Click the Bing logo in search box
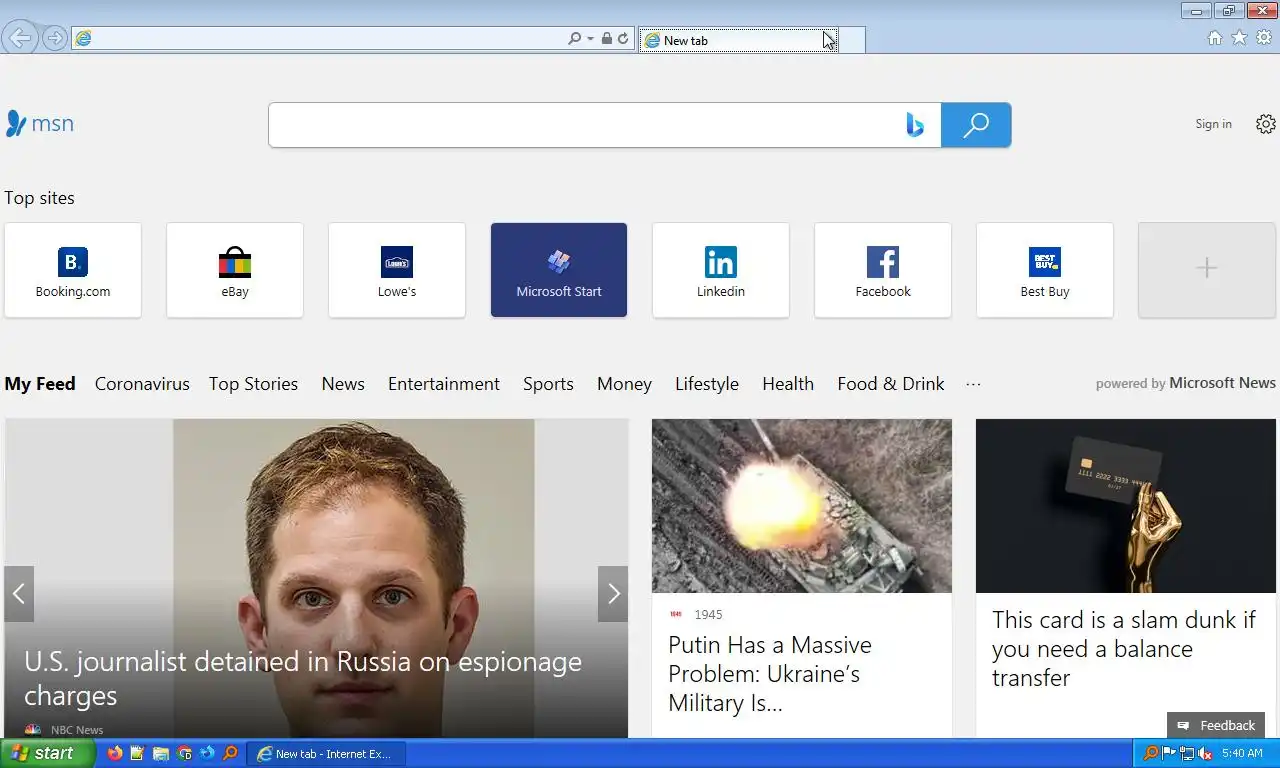 pos(915,125)
